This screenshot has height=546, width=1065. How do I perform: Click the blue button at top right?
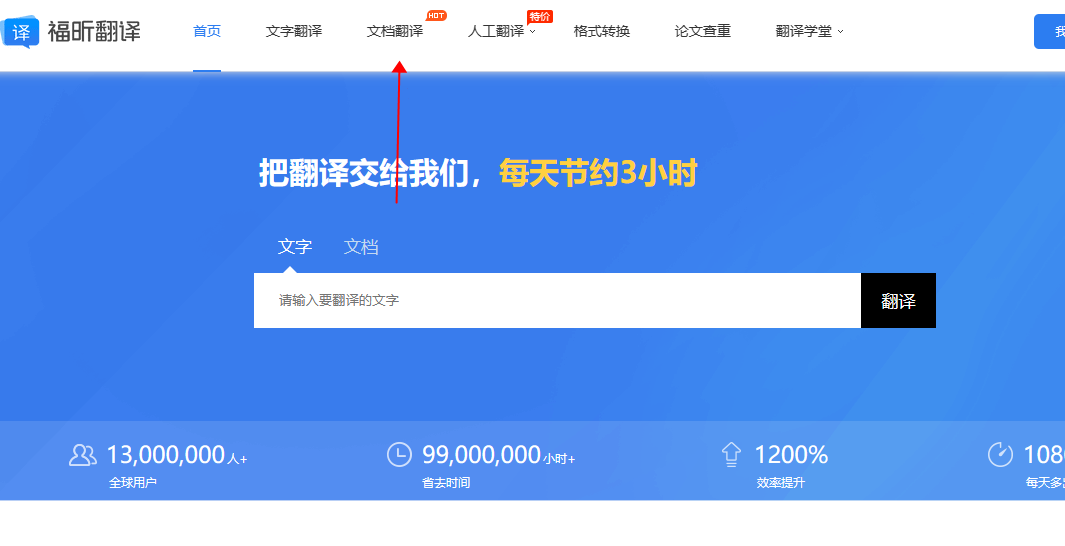(x=1049, y=31)
